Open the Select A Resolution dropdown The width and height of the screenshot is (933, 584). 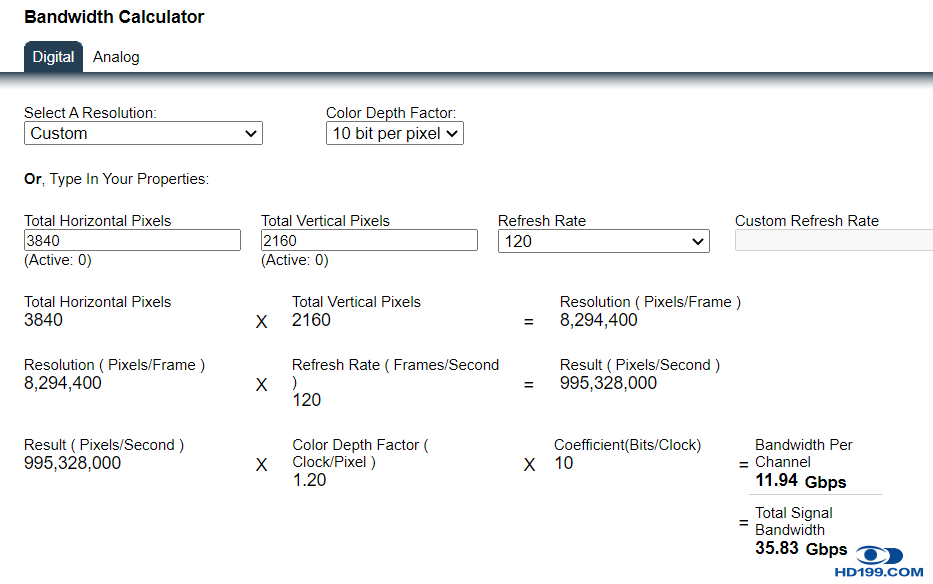143,133
